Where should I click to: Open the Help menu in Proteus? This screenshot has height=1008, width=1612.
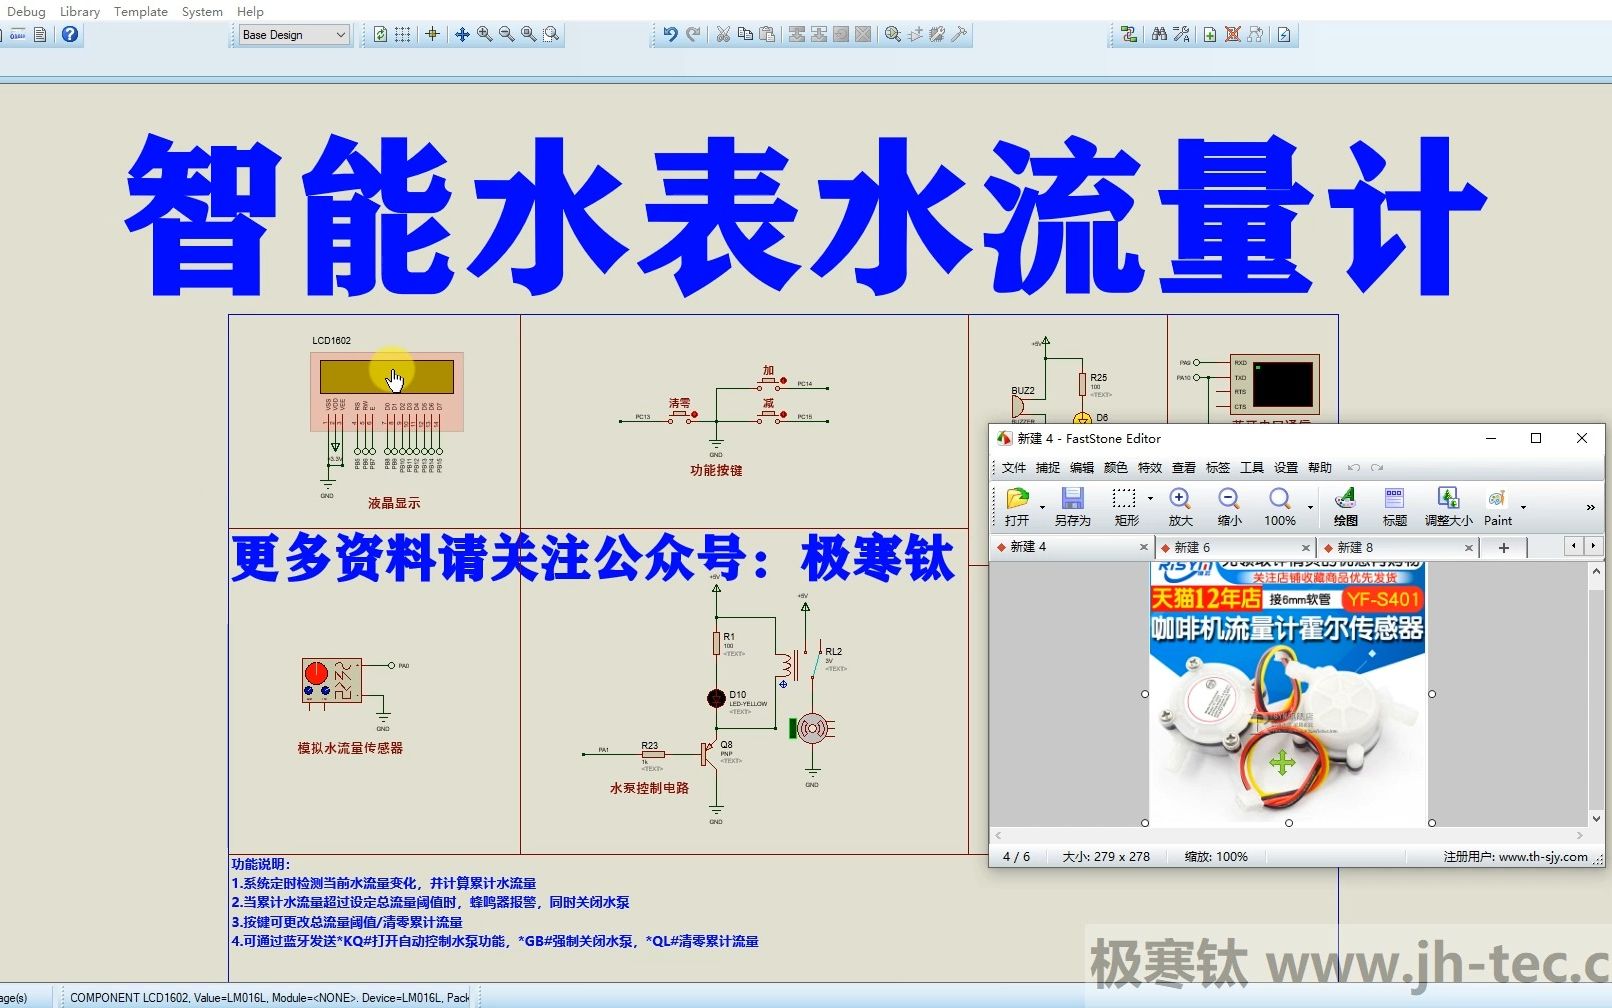point(250,11)
